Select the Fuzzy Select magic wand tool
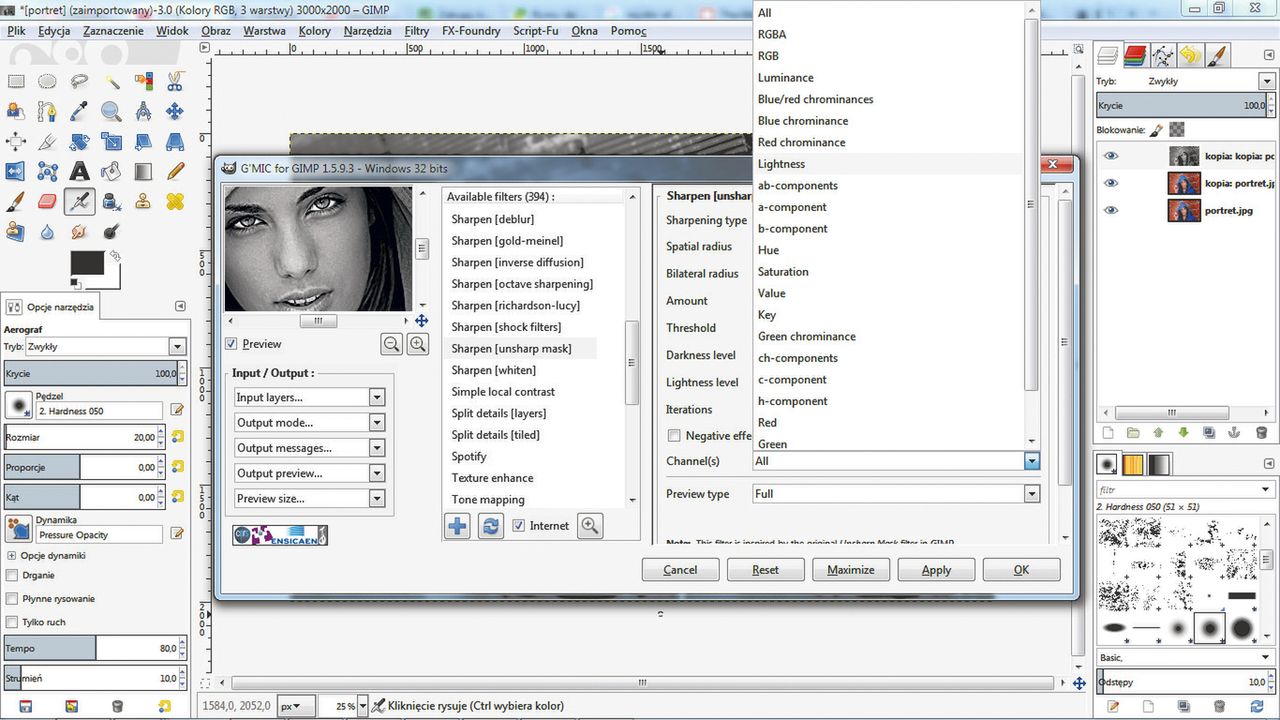Viewport: 1280px width, 720px height. pyautogui.click(x=111, y=81)
